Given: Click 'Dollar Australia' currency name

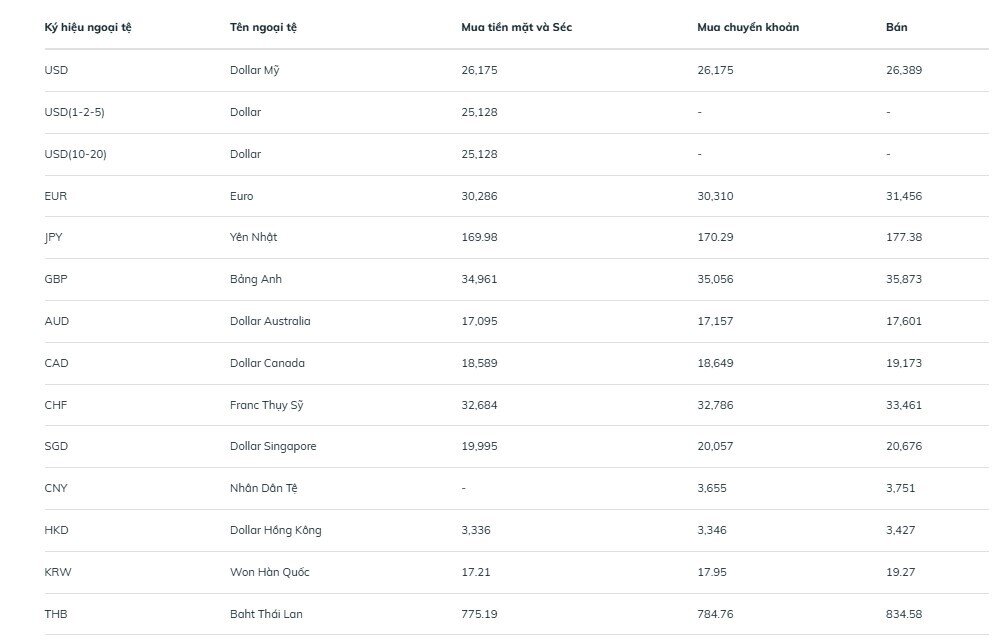Looking at the screenshot, I should coord(270,321).
